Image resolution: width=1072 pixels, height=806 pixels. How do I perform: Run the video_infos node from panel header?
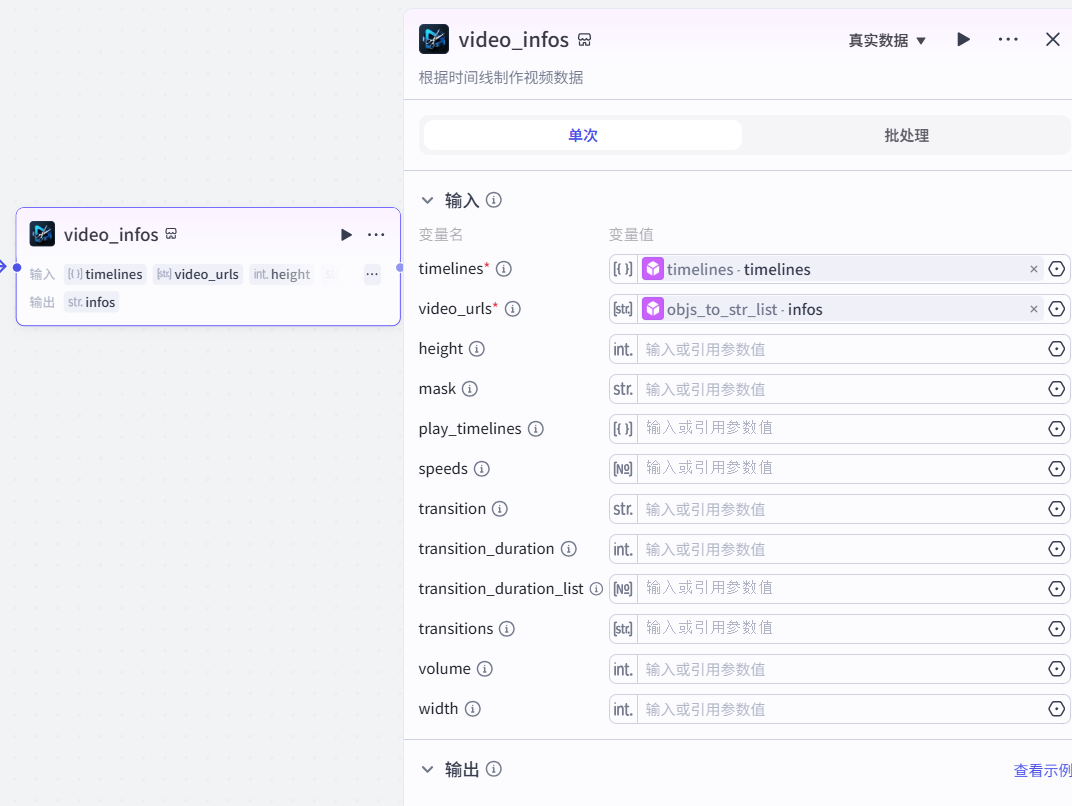[x=963, y=40]
